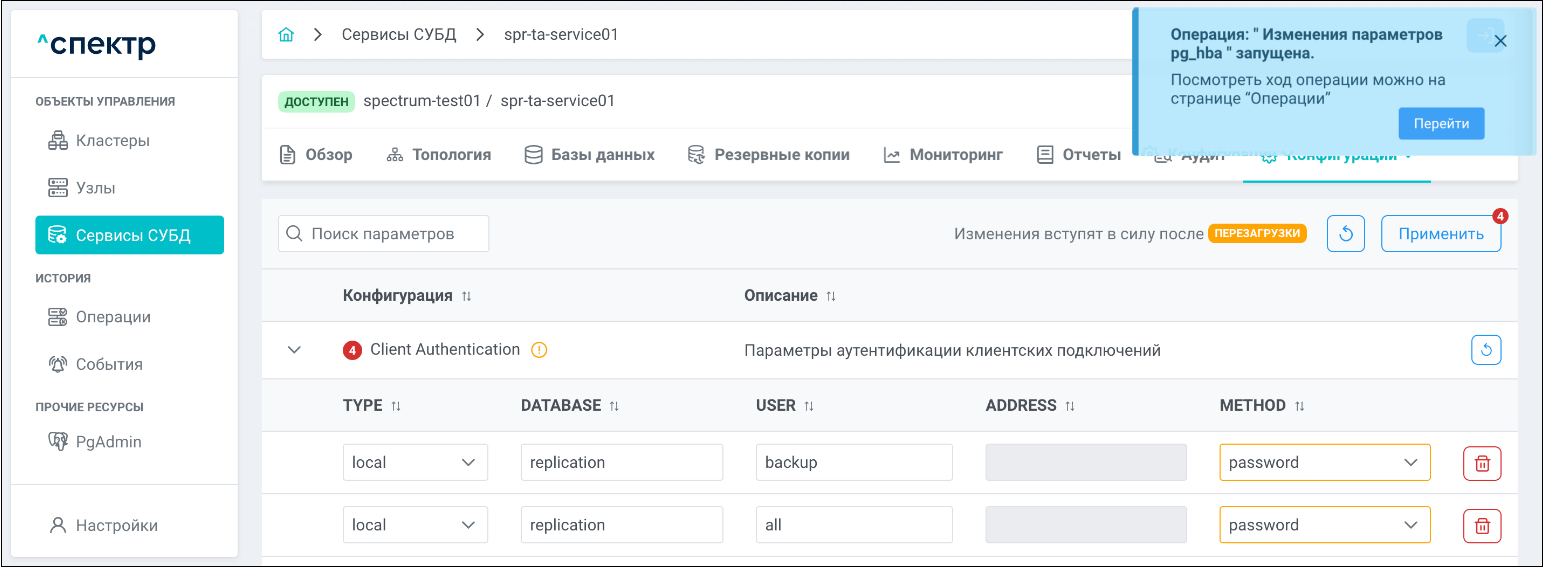Focus the Поиск параметров search field
Viewport: 1544px width, 567px height.
[383, 234]
